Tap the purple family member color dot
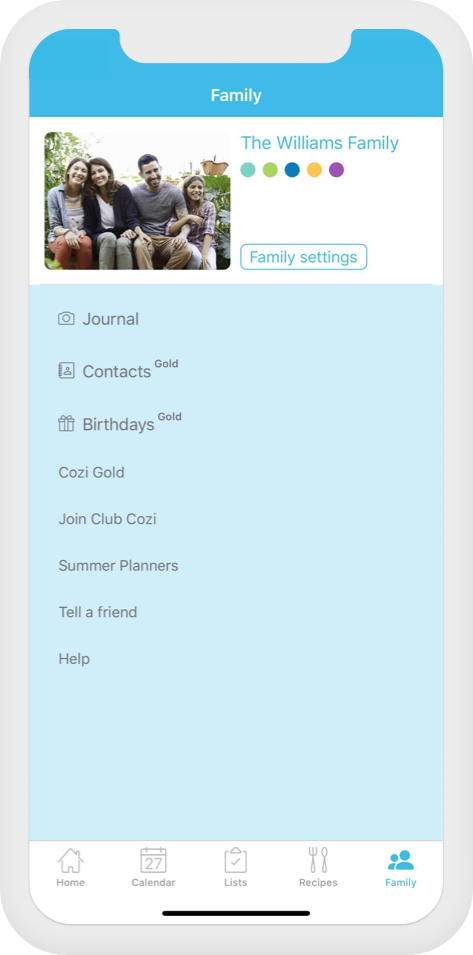This screenshot has height=955, width=473. coord(337,170)
